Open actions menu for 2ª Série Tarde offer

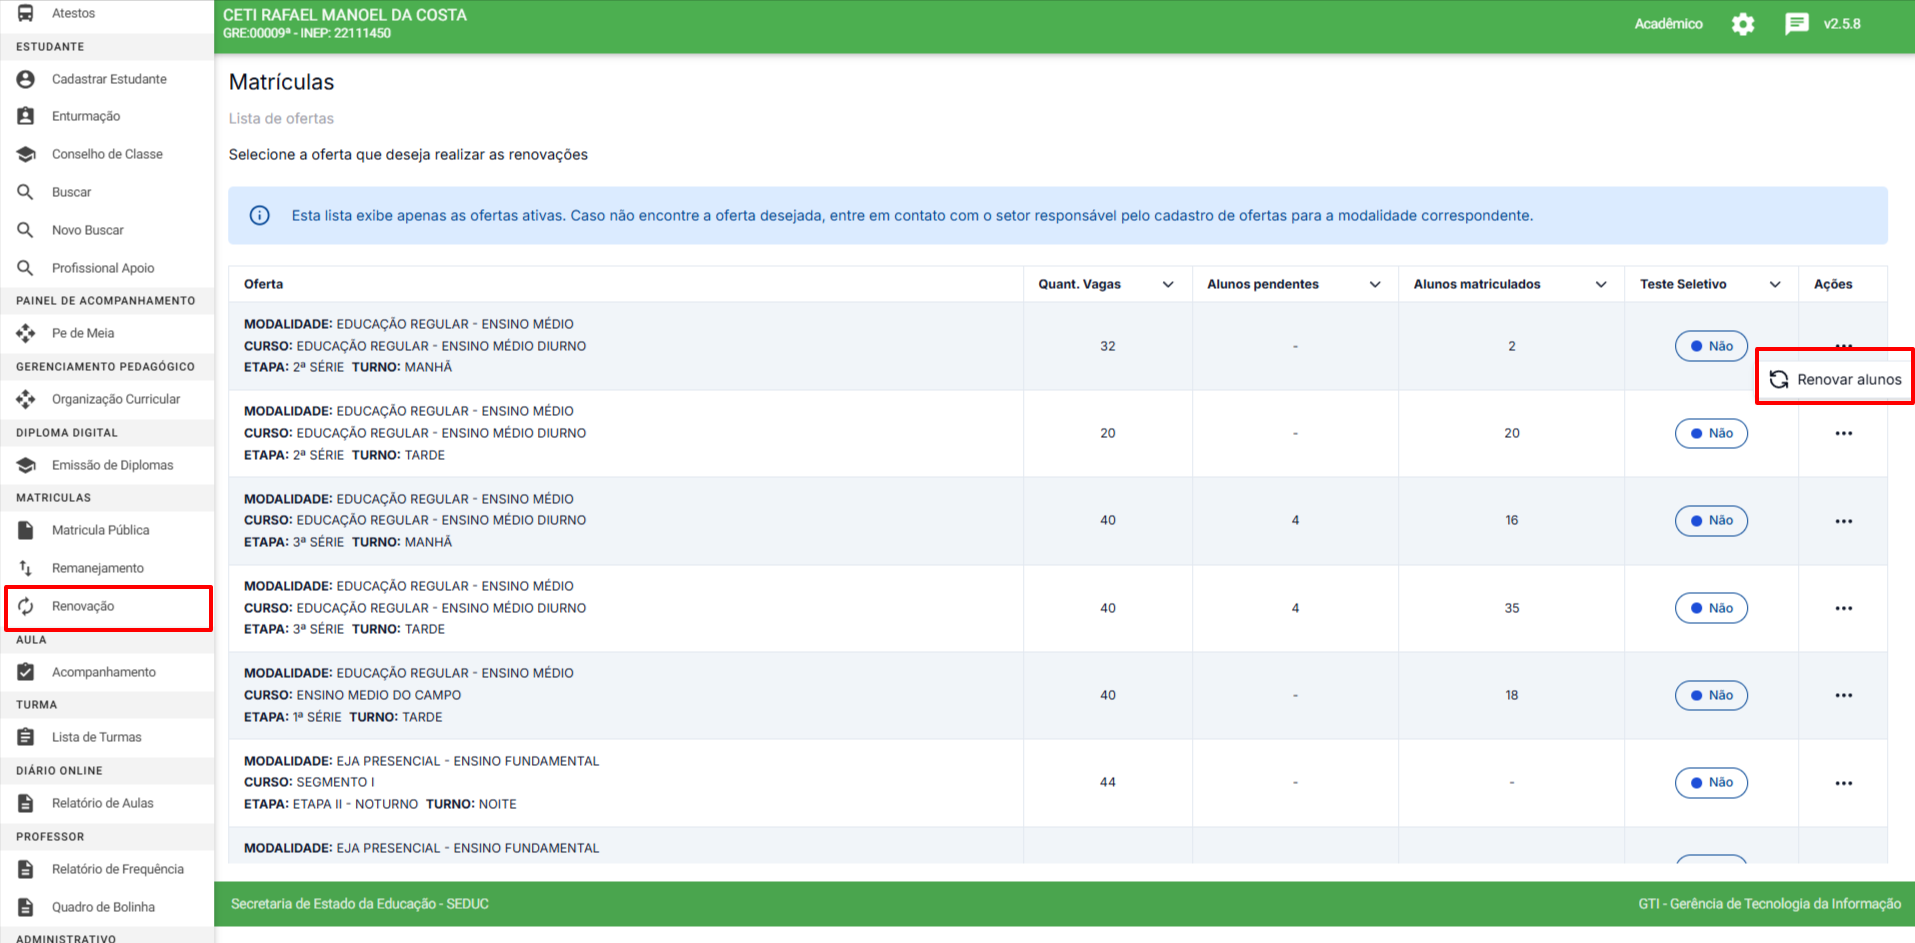click(1843, 433)
